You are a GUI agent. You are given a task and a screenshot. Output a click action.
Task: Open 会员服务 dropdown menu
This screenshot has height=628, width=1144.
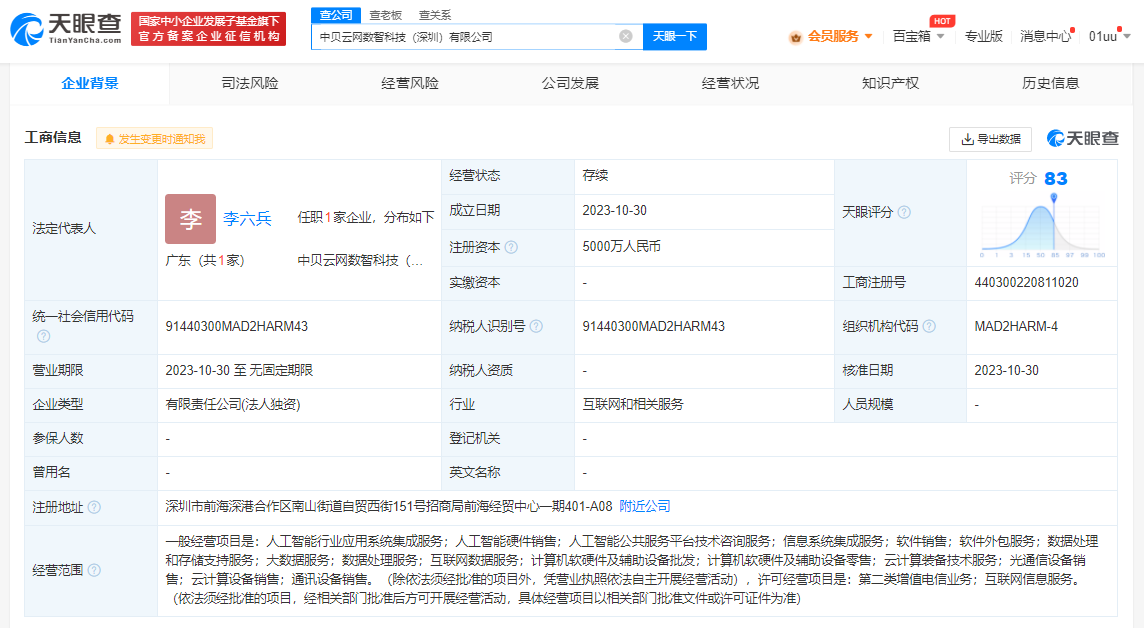click(832, 36)
